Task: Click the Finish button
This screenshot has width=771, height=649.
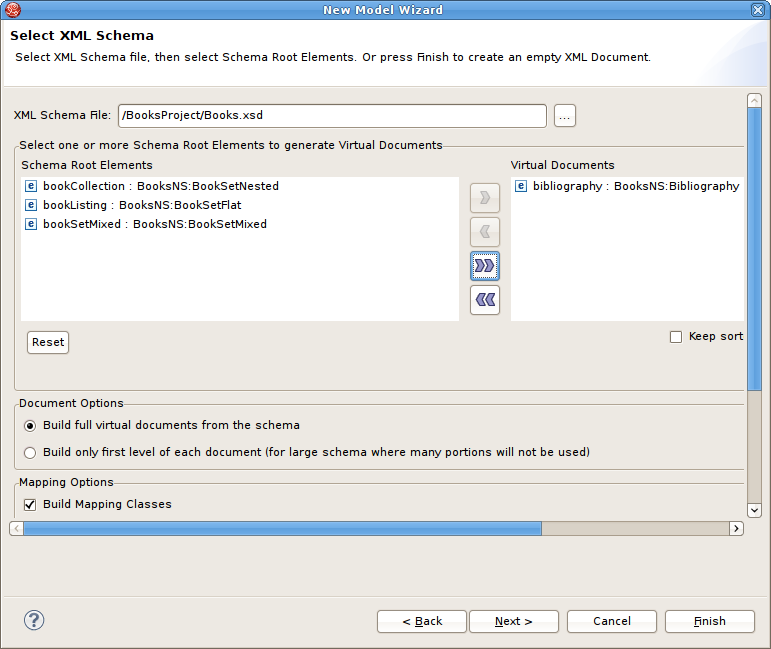Action: [709, 621]
